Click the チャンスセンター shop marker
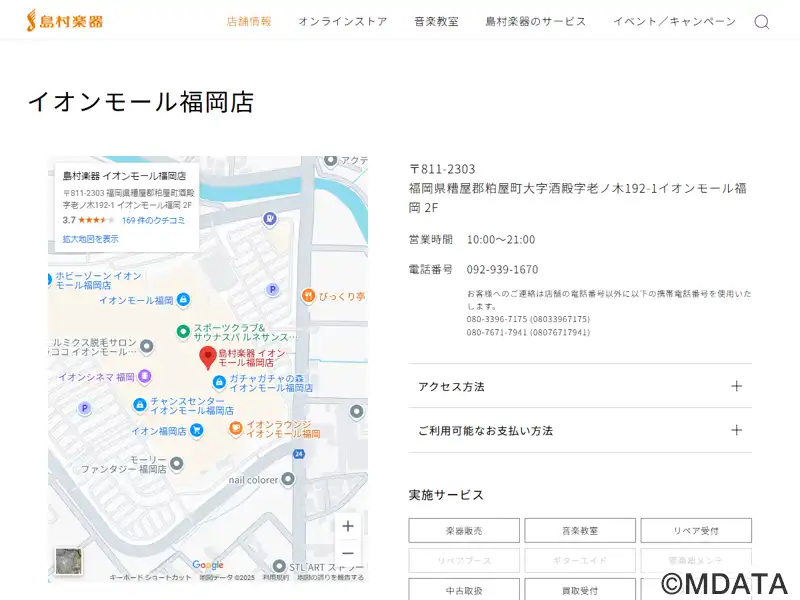This screenshot has height=600, width=800. [x=140, y=405]
